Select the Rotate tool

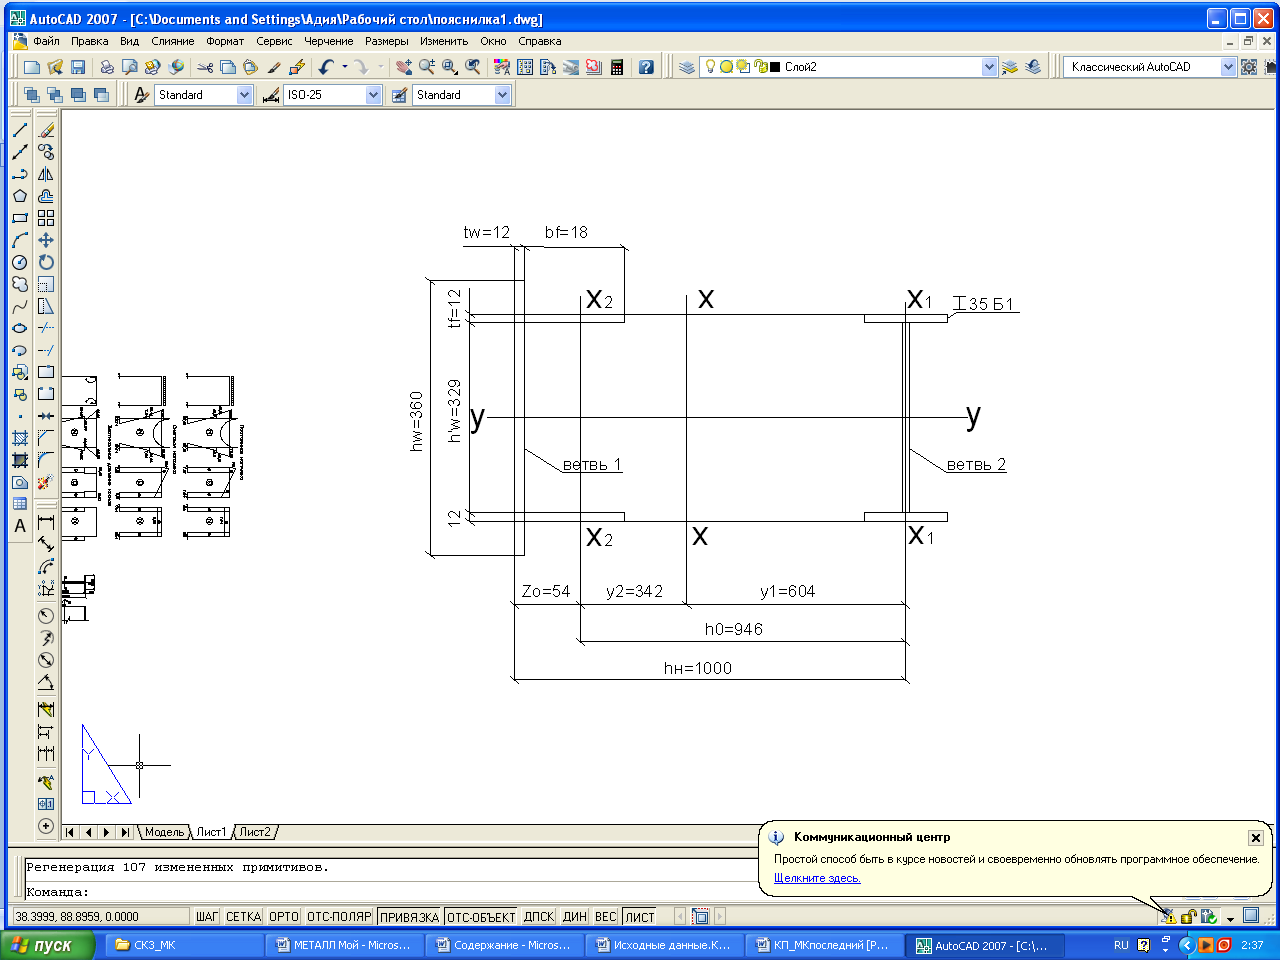tap(46, 262)
